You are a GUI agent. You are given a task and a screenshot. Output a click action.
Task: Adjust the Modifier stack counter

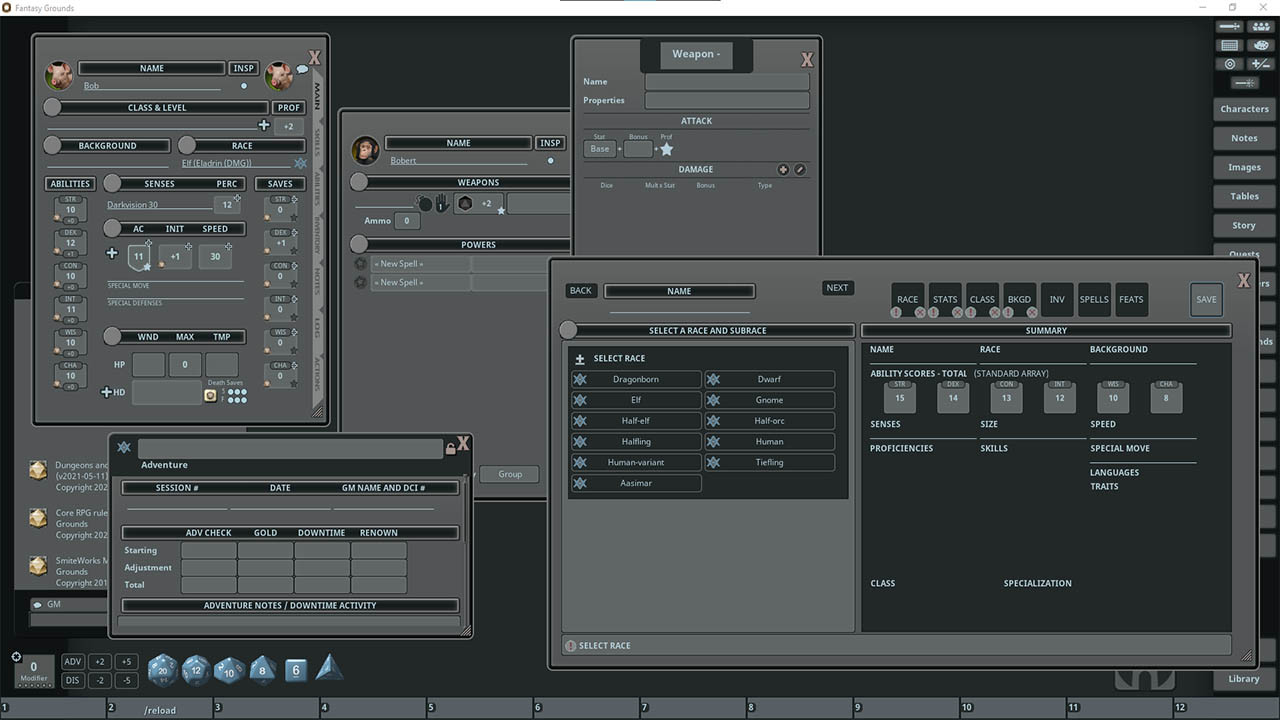click(34, 668)
